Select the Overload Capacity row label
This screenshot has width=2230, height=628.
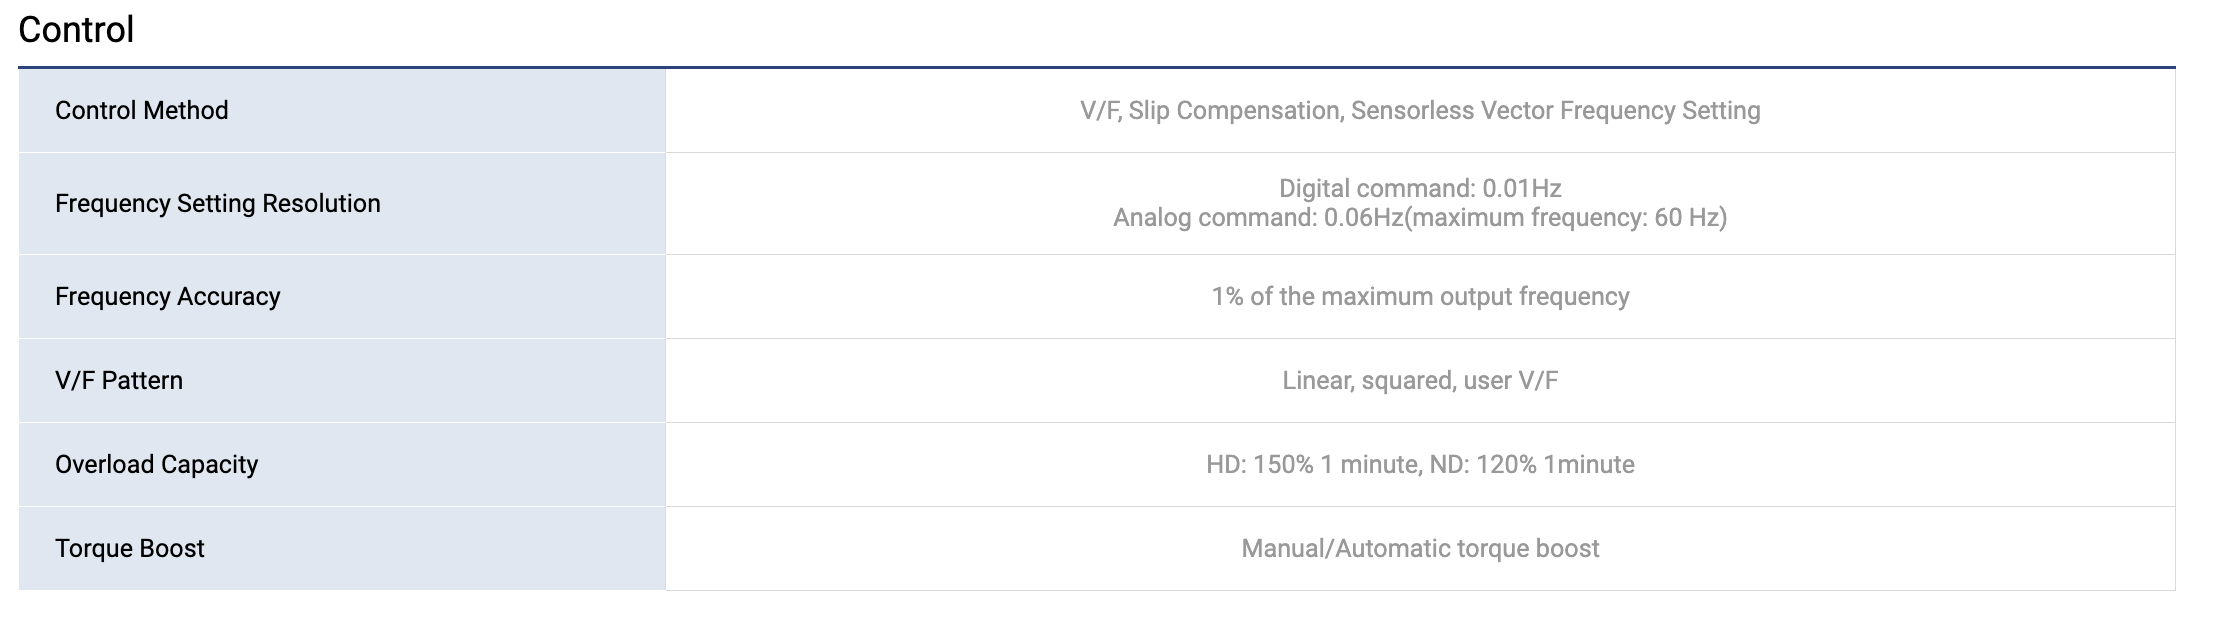coord(157,464)
